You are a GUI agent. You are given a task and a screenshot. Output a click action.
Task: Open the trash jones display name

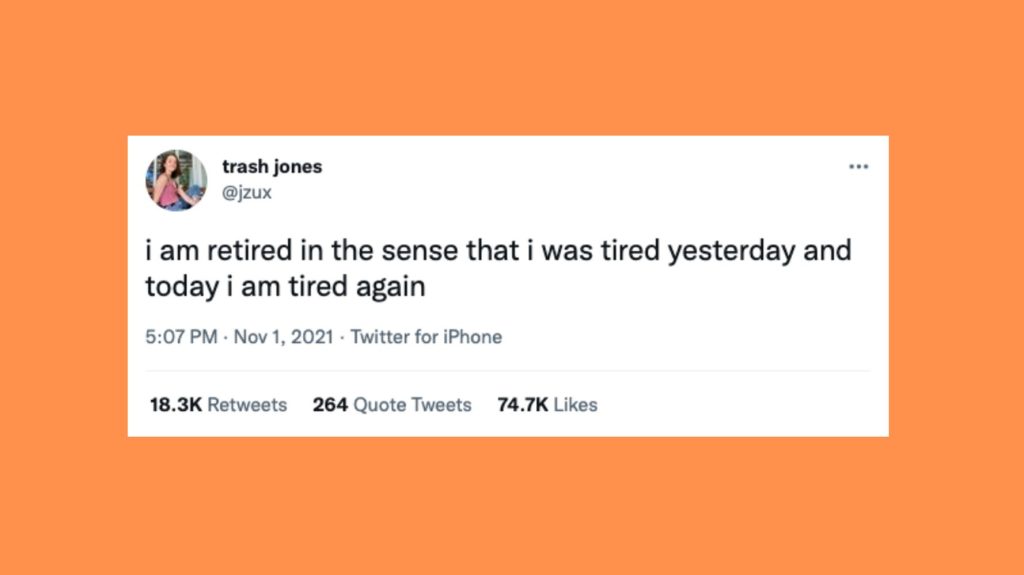[271, 167]
